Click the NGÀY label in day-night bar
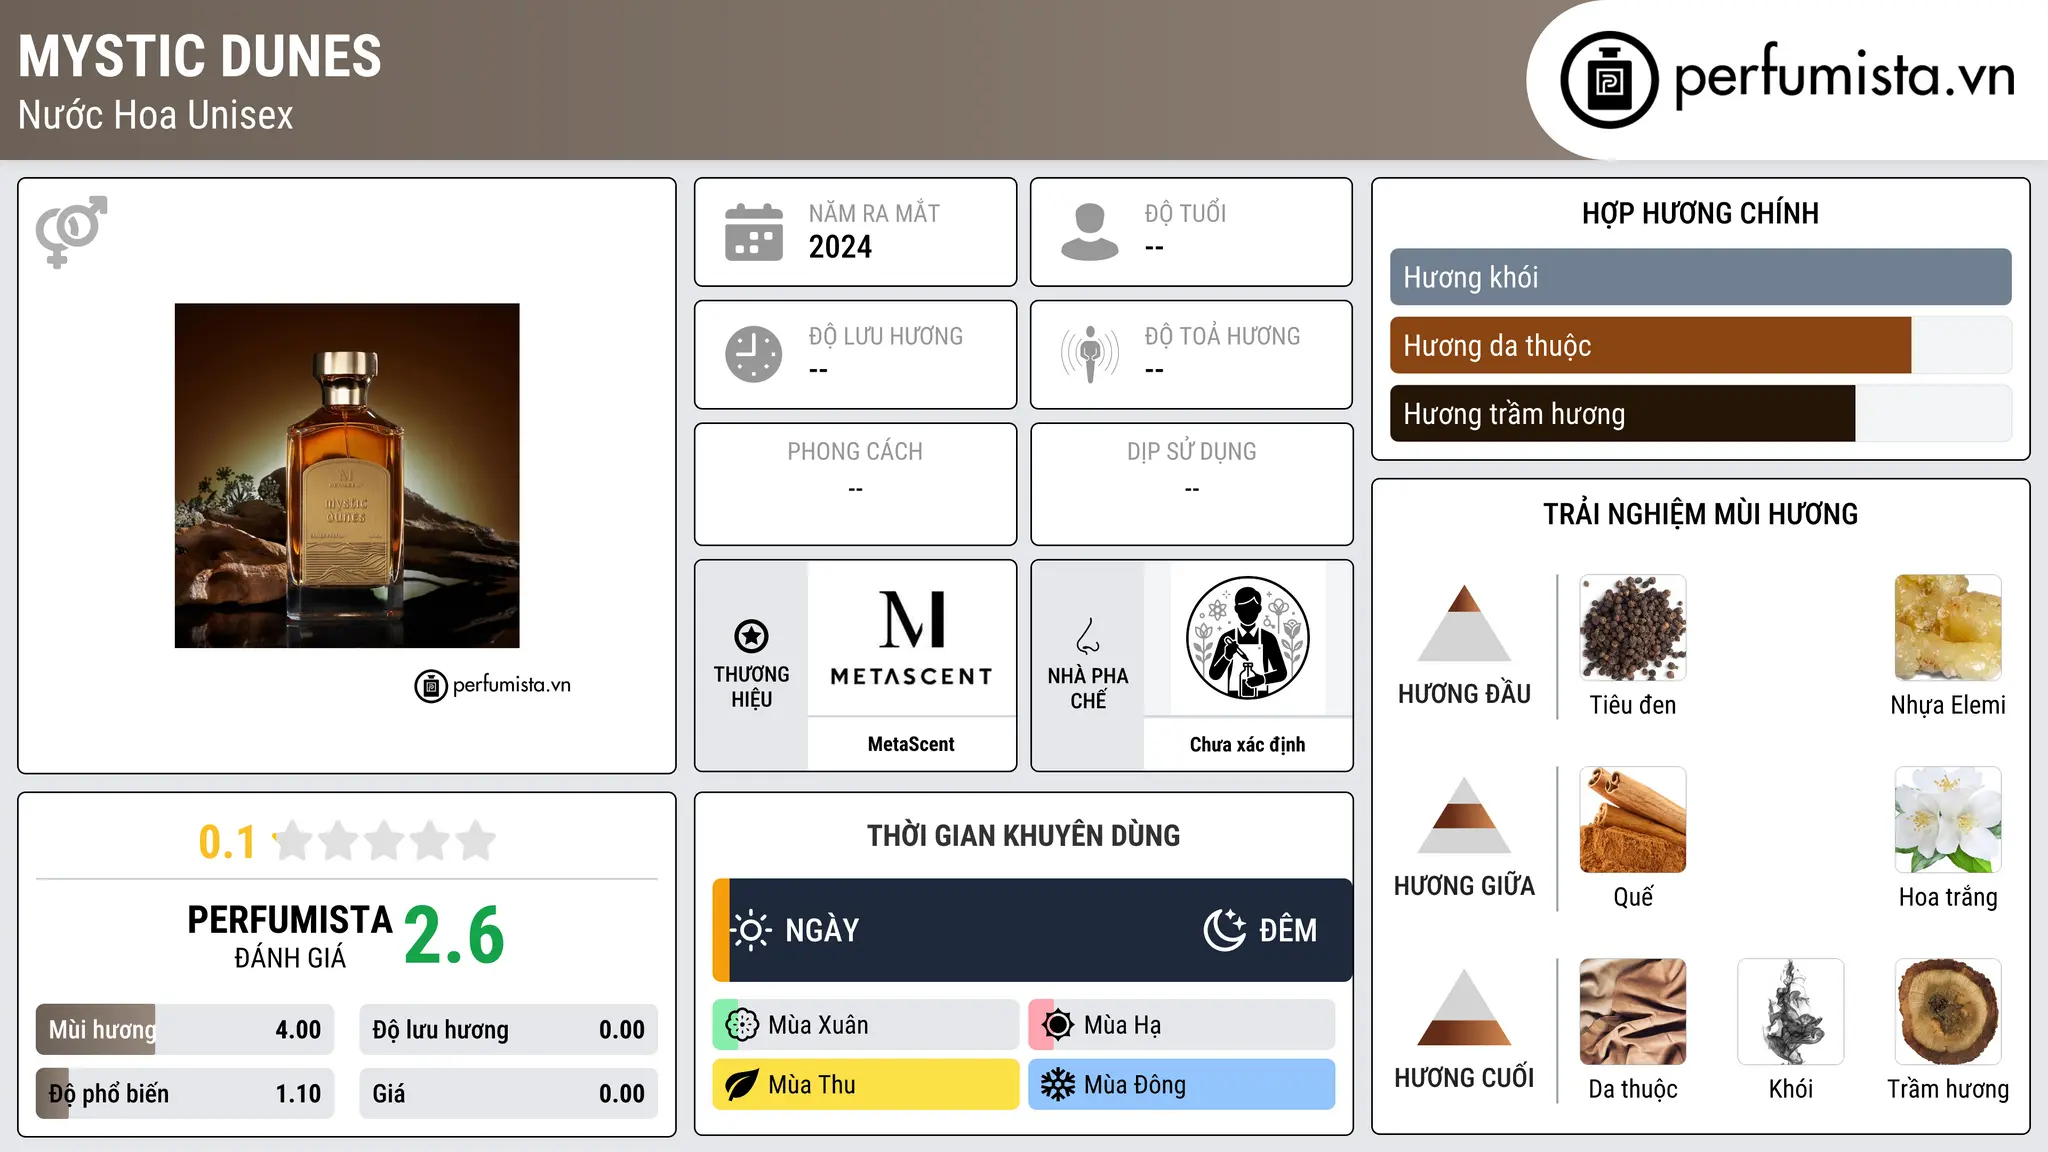This screenshot has height=1152, width=2048. (822, 930)
